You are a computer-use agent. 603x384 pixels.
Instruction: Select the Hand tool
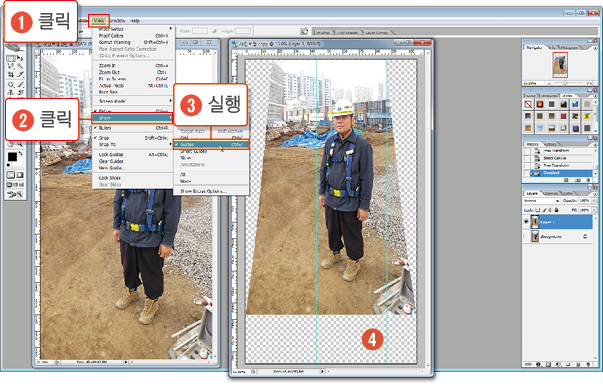click(x=10, y=144)
